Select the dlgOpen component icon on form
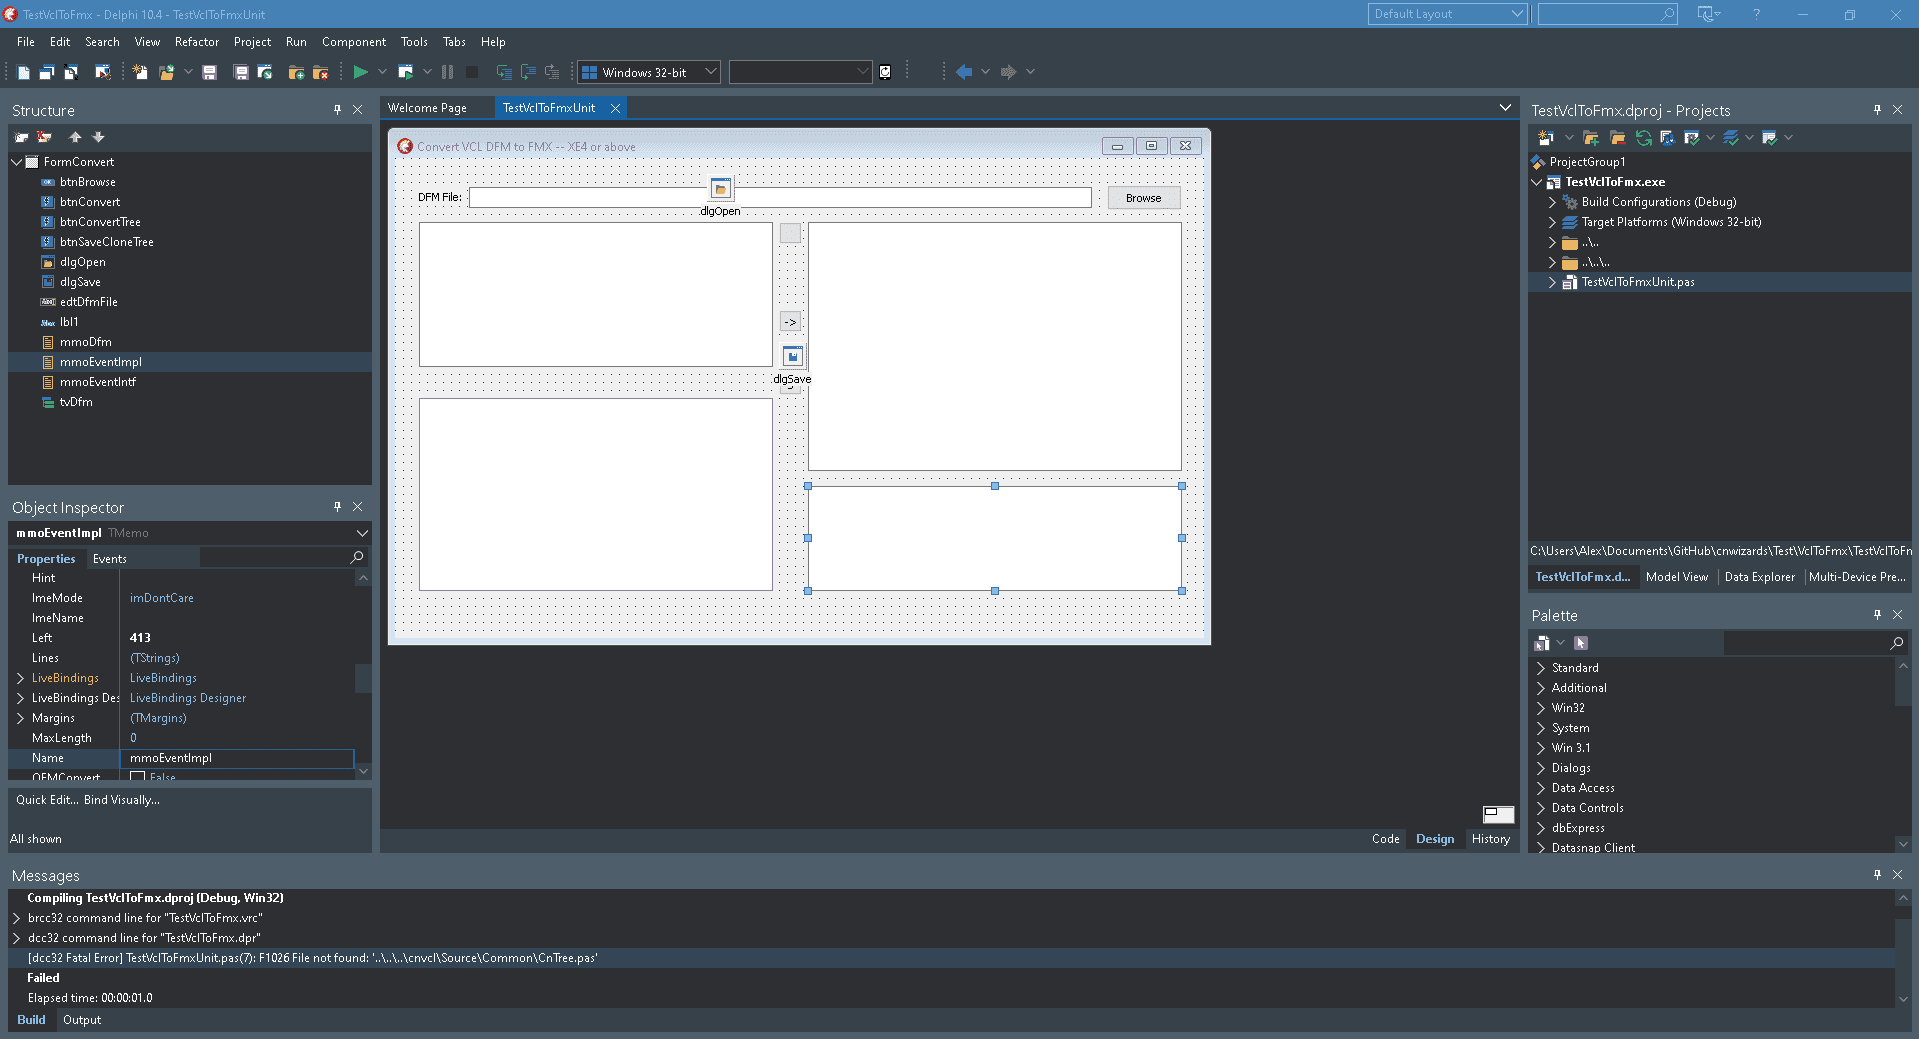Screen dimensions: 1919x1039 [x=721, y=188]
